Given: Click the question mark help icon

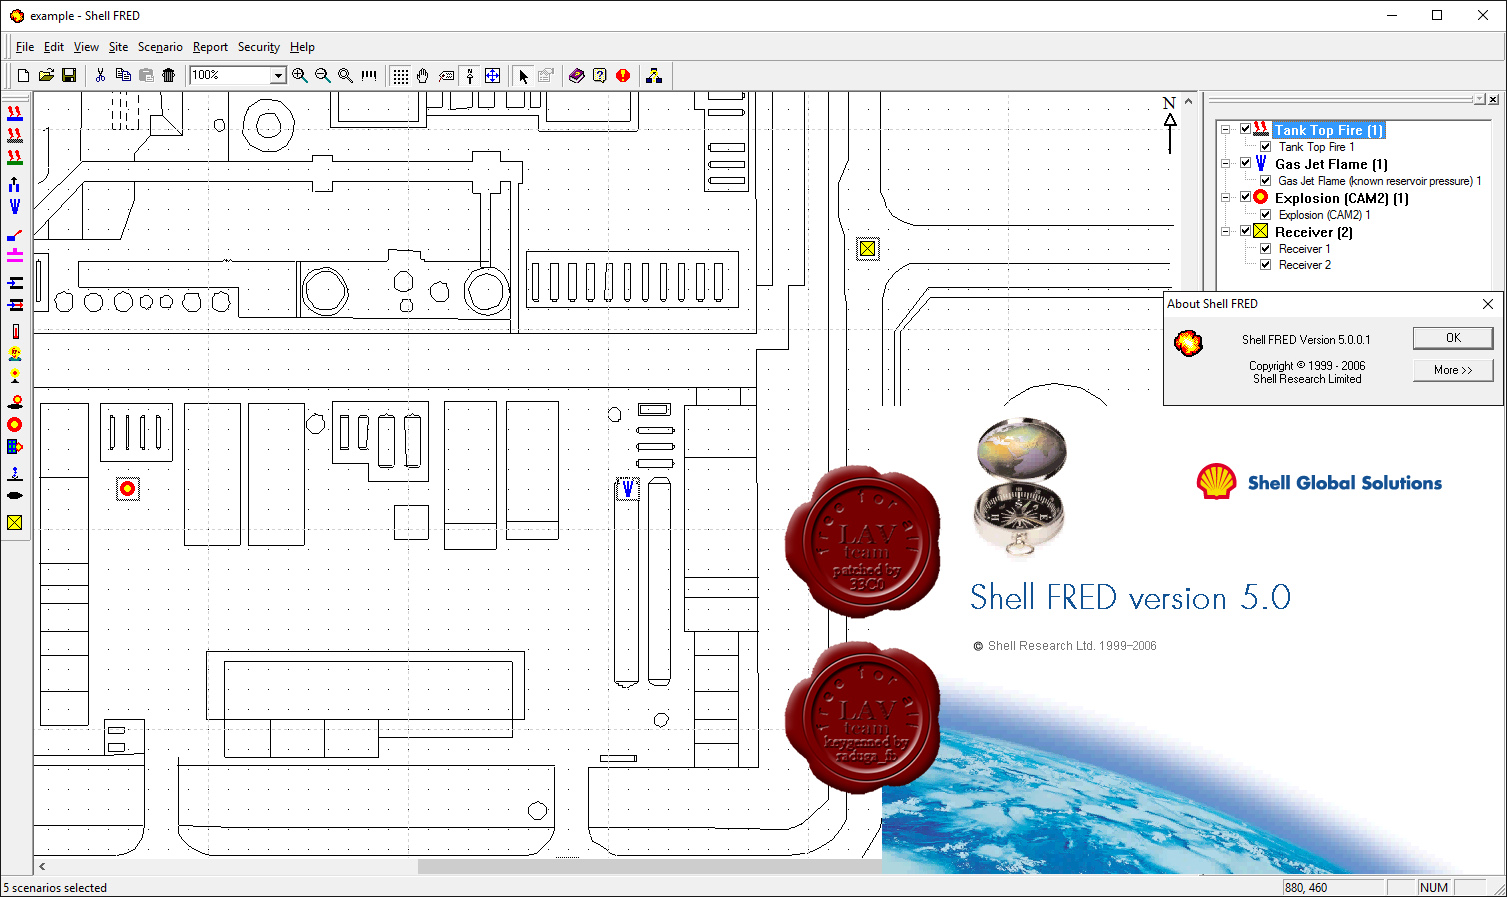Looking at the screenshot, I should pos(600,76).
